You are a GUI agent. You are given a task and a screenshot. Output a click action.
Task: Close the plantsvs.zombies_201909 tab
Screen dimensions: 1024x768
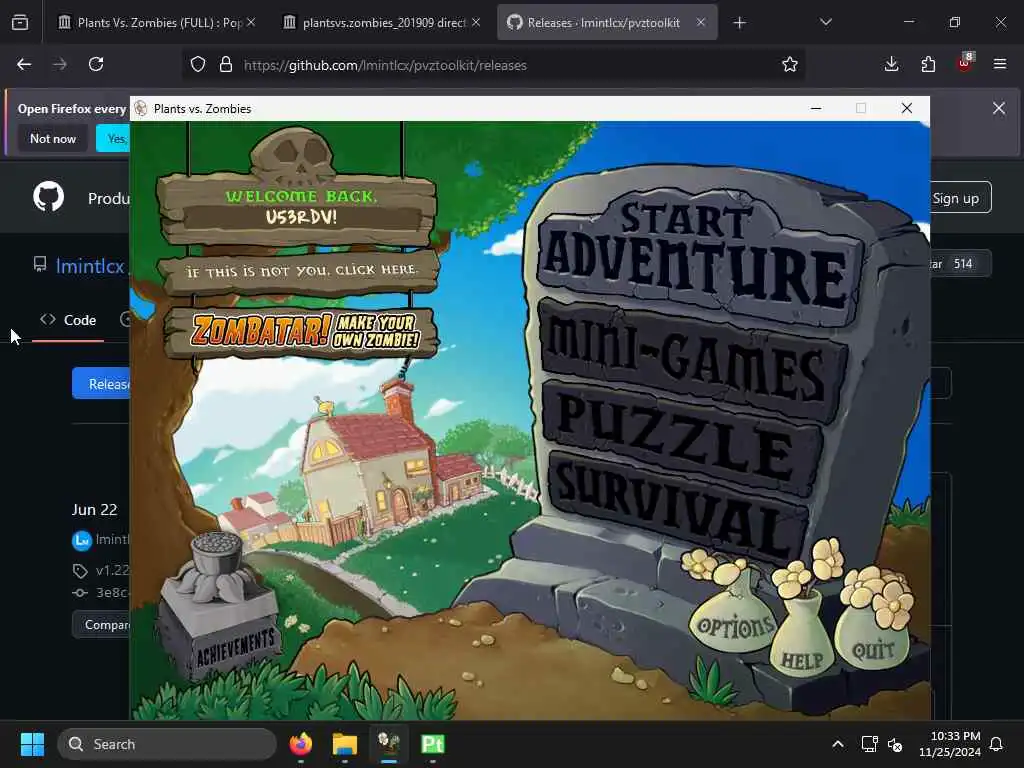[476, 22]
